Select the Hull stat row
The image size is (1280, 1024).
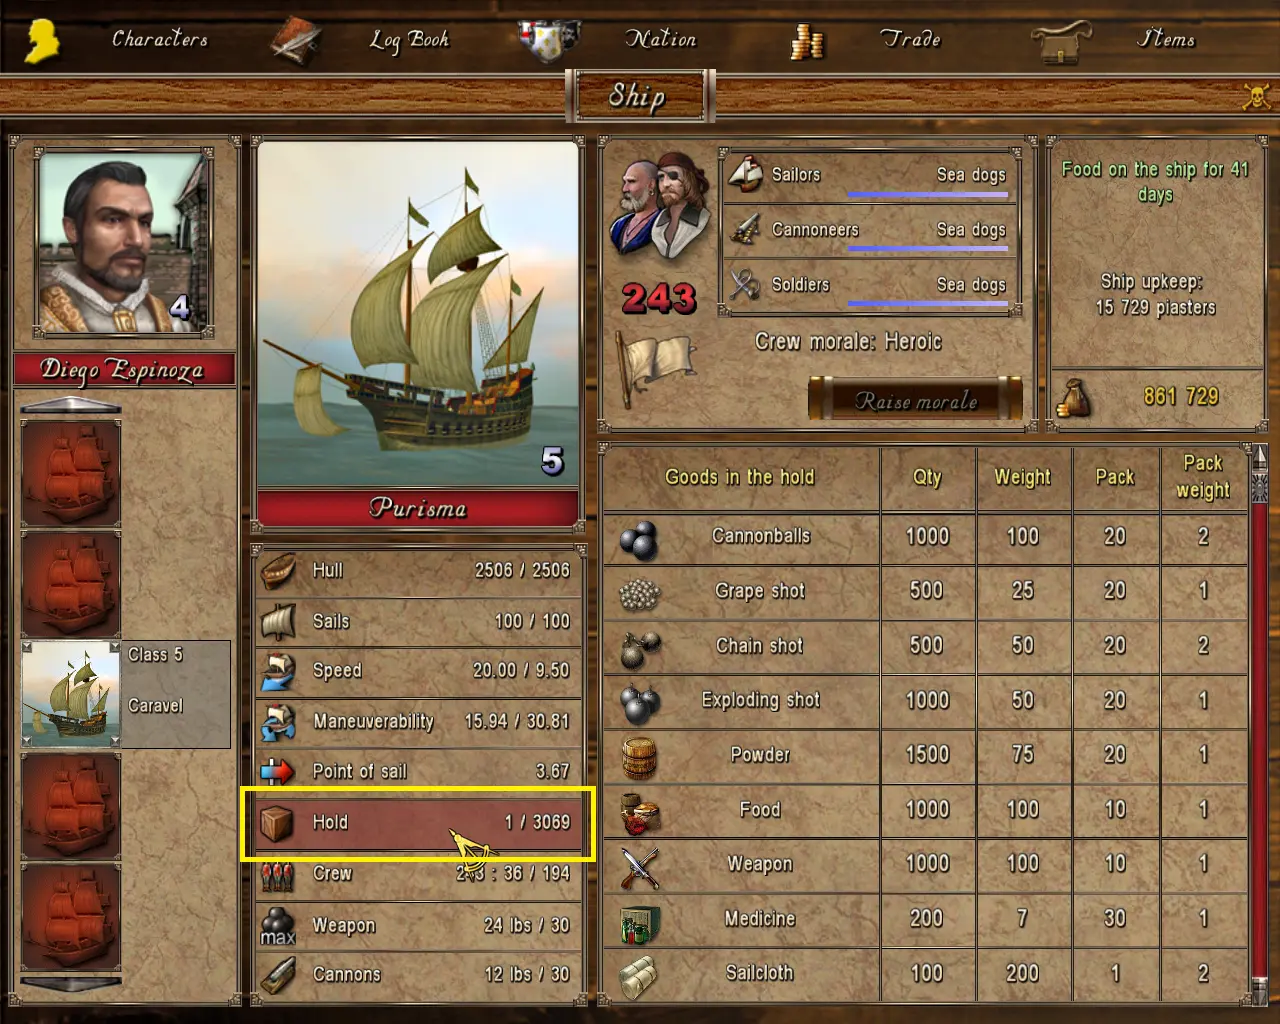pos(418,571)
